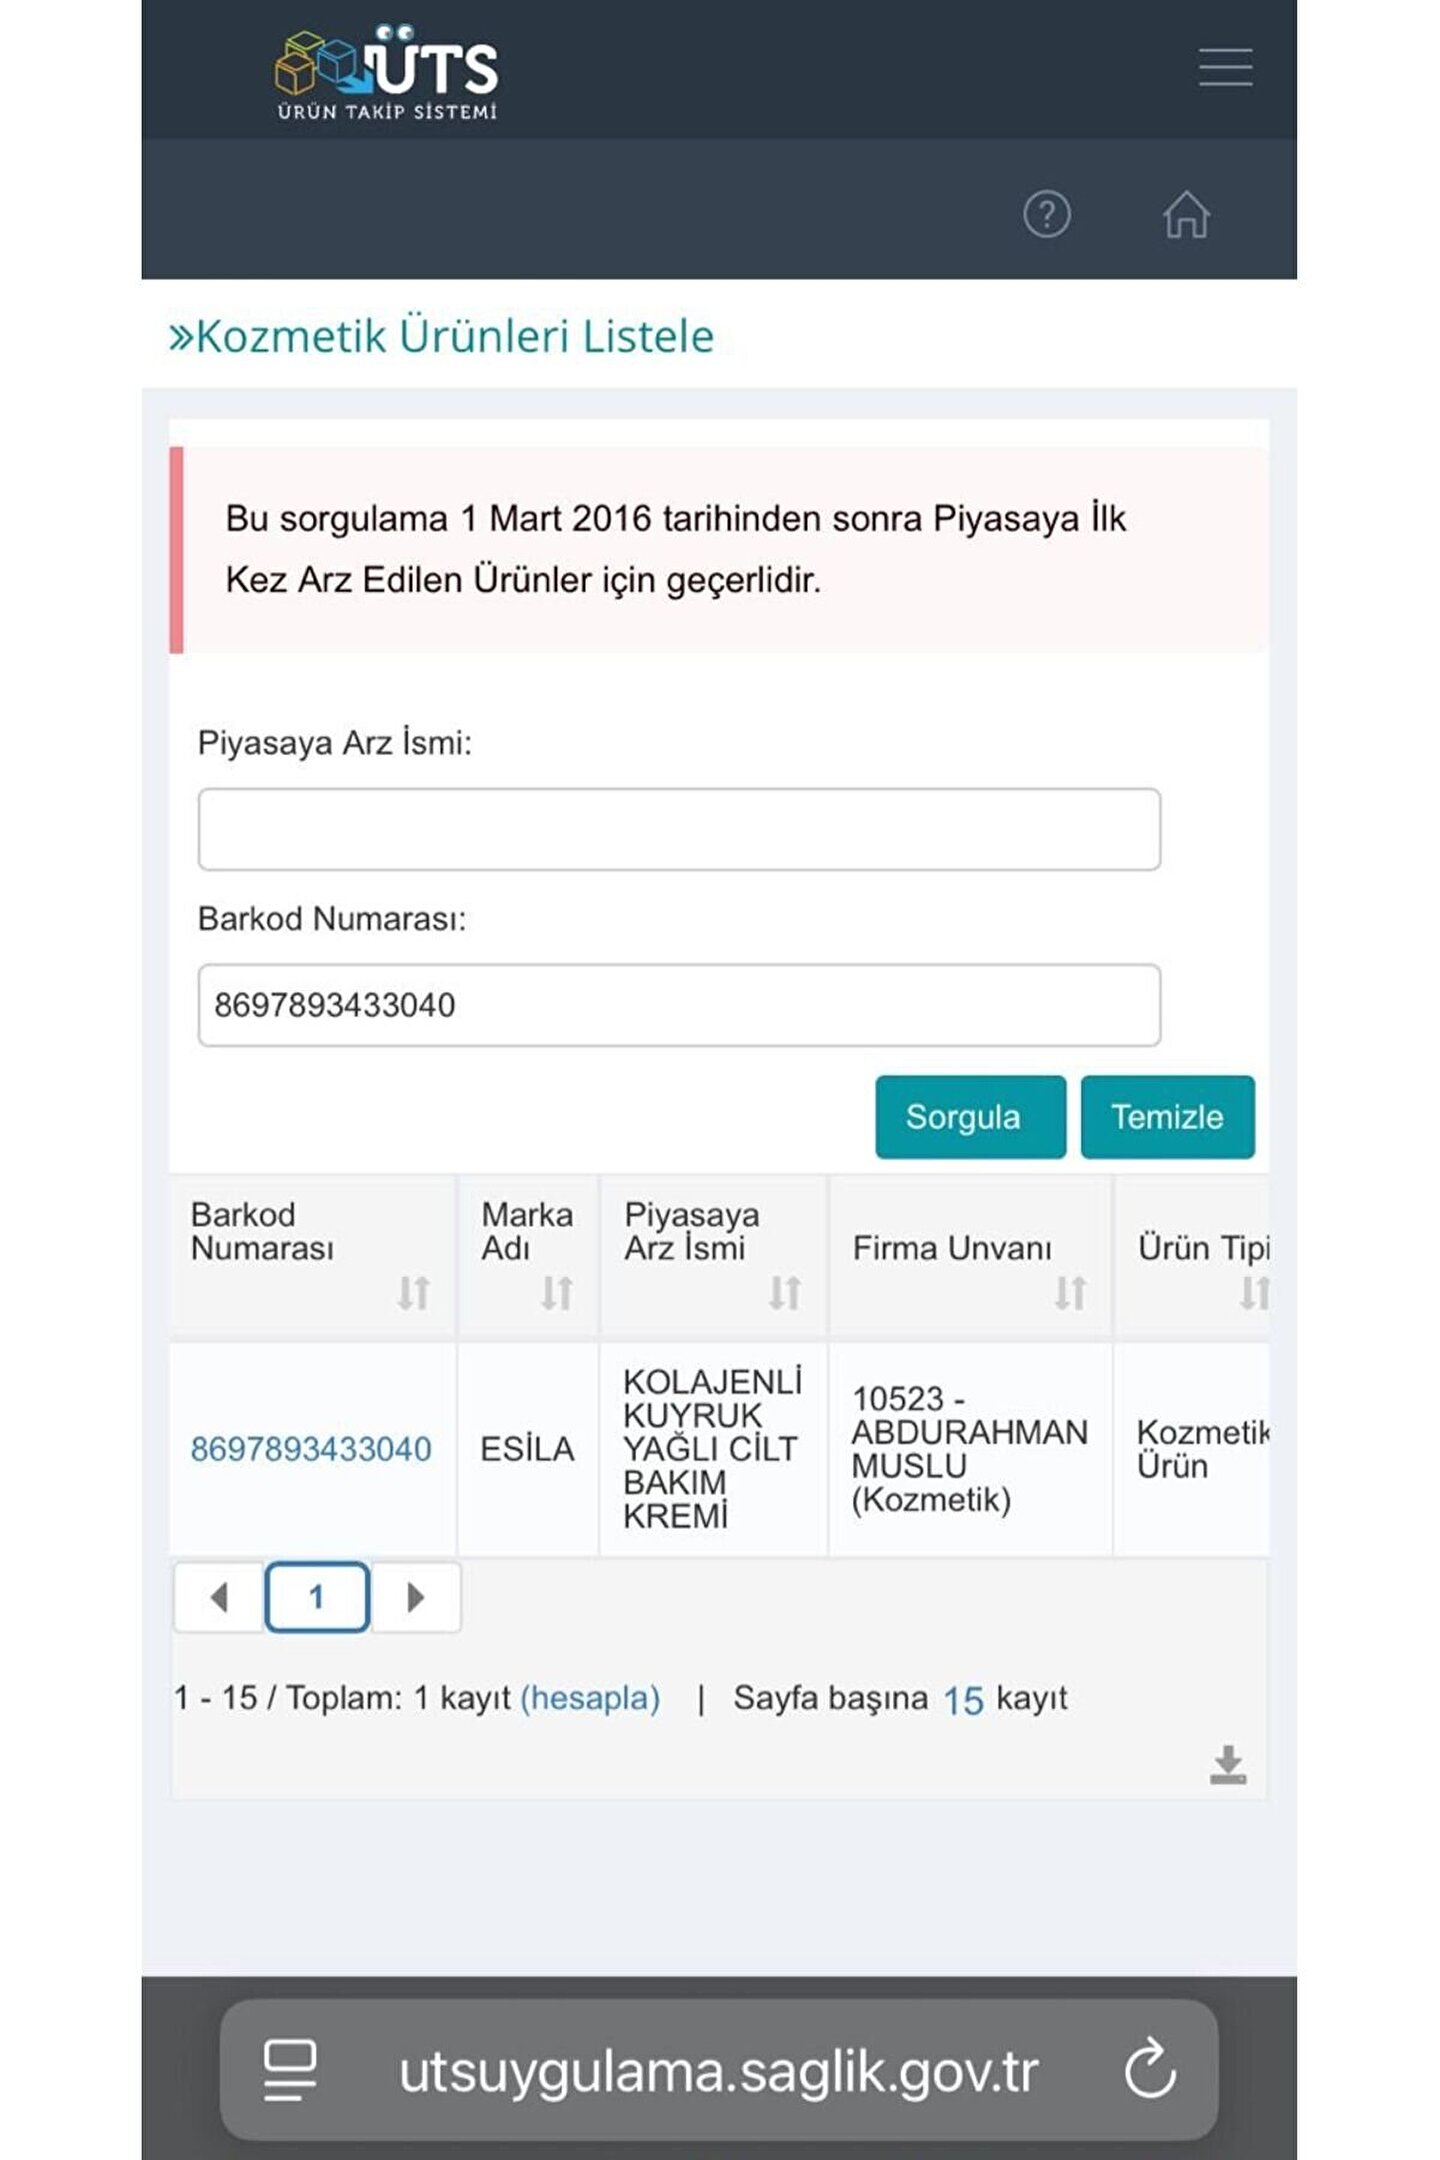Go to the home page icon
1440x2160 pixels.
point(1186,214)
